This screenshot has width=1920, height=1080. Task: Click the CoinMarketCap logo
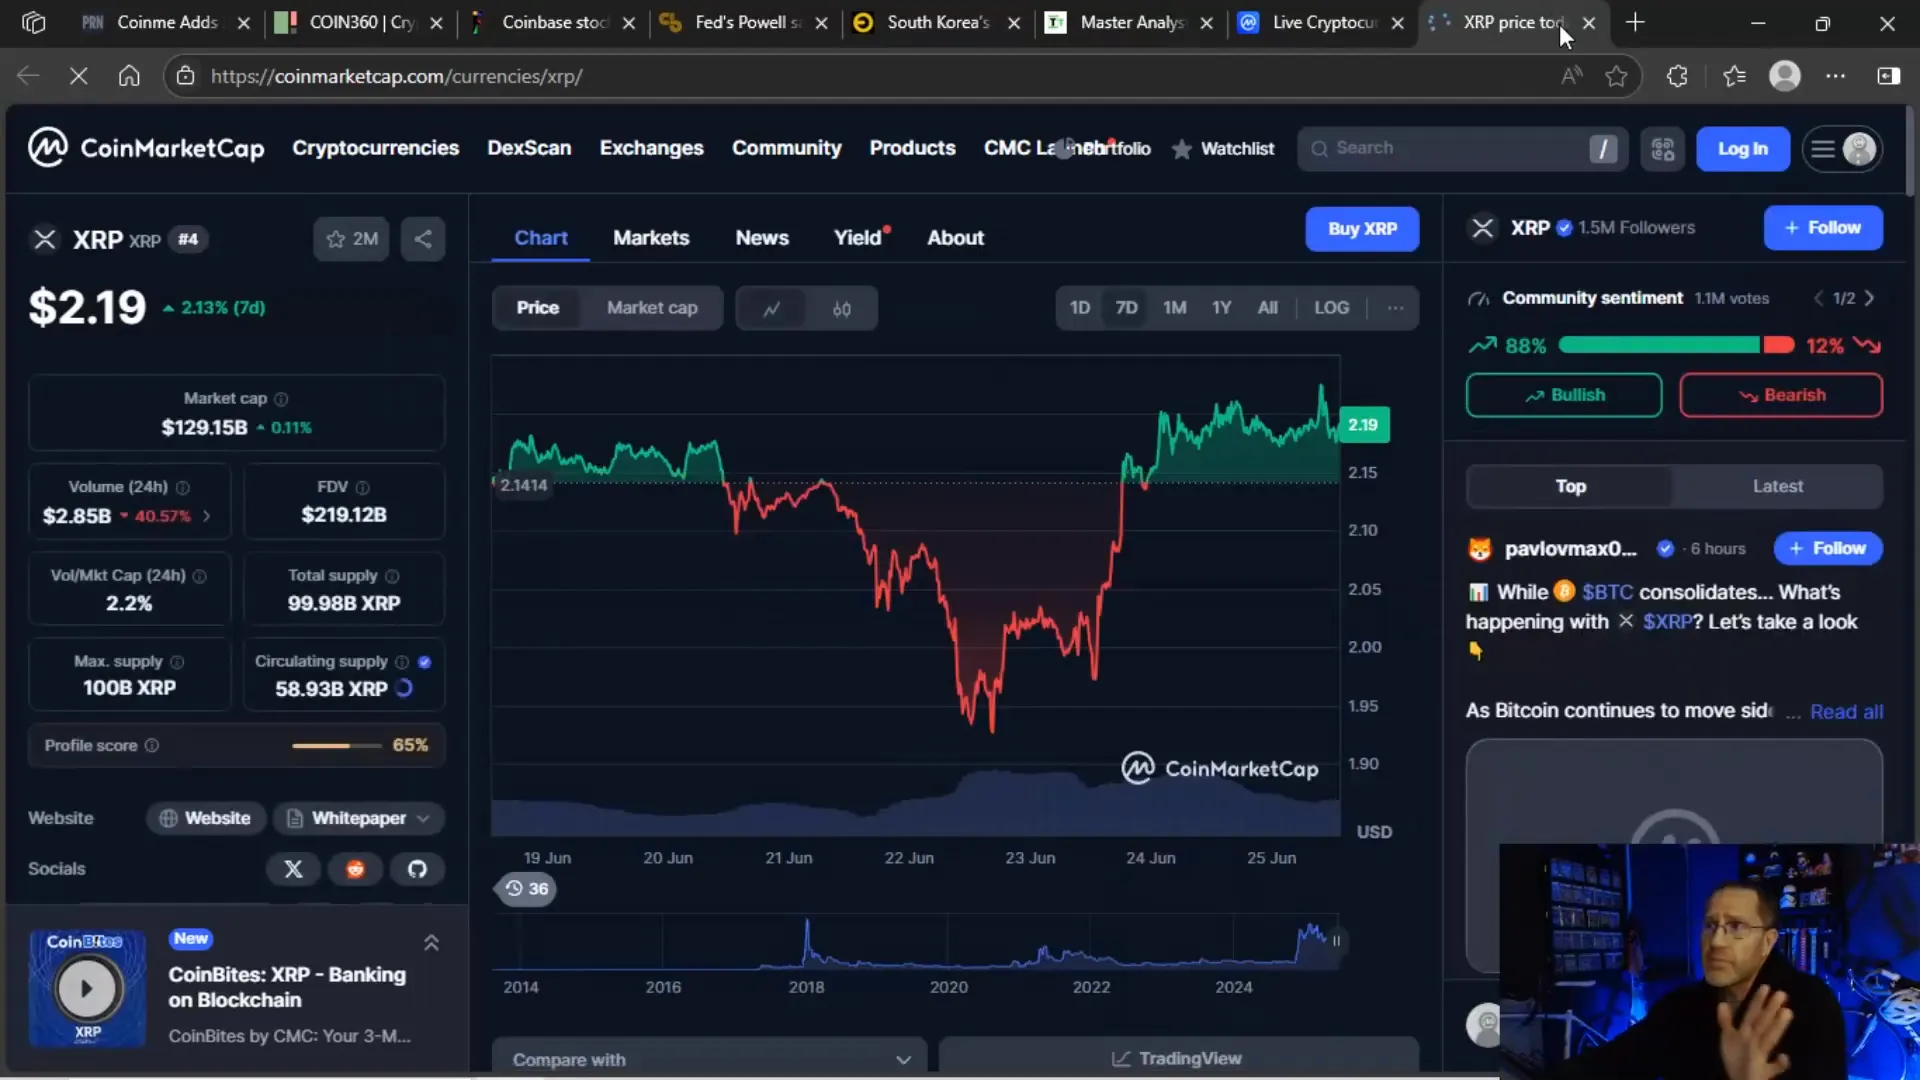(146, 148)
